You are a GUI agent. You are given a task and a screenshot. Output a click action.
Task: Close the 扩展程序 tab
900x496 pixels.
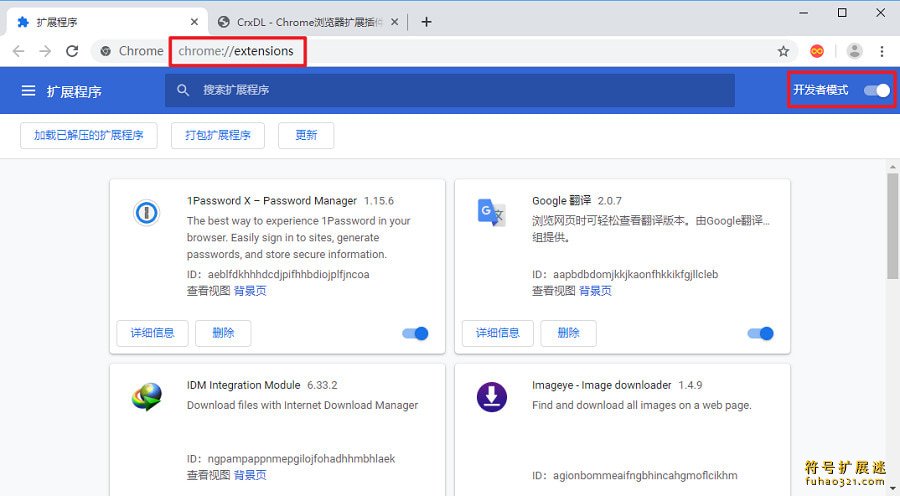coord(194,22)
